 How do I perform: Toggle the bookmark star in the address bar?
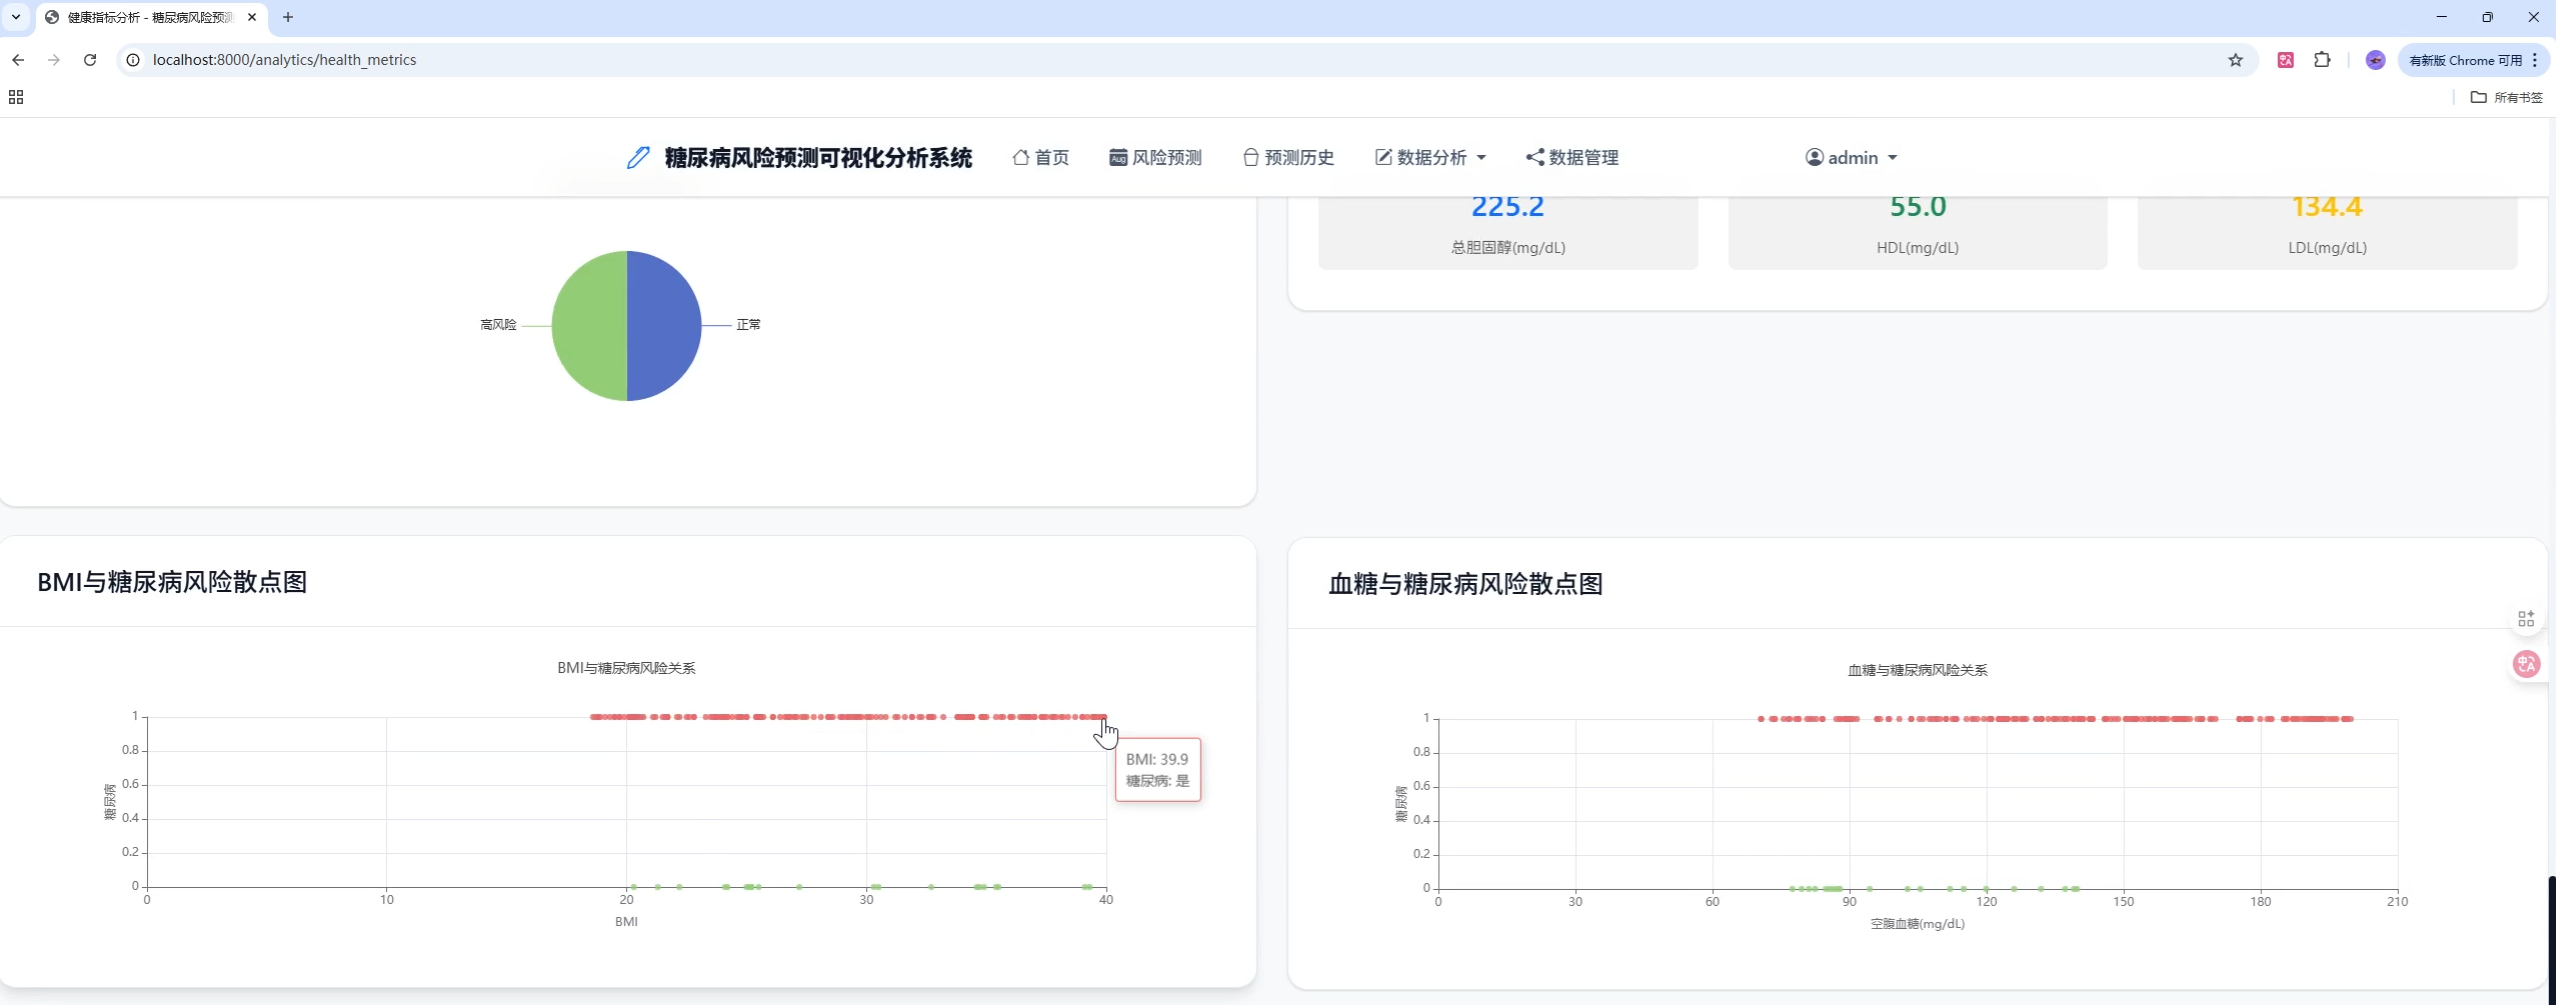pyautogui.click(x=2234, y=60)
